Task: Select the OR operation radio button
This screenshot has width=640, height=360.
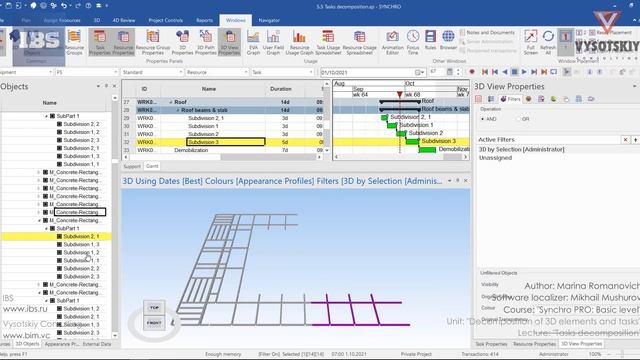Action: (518, 119)
